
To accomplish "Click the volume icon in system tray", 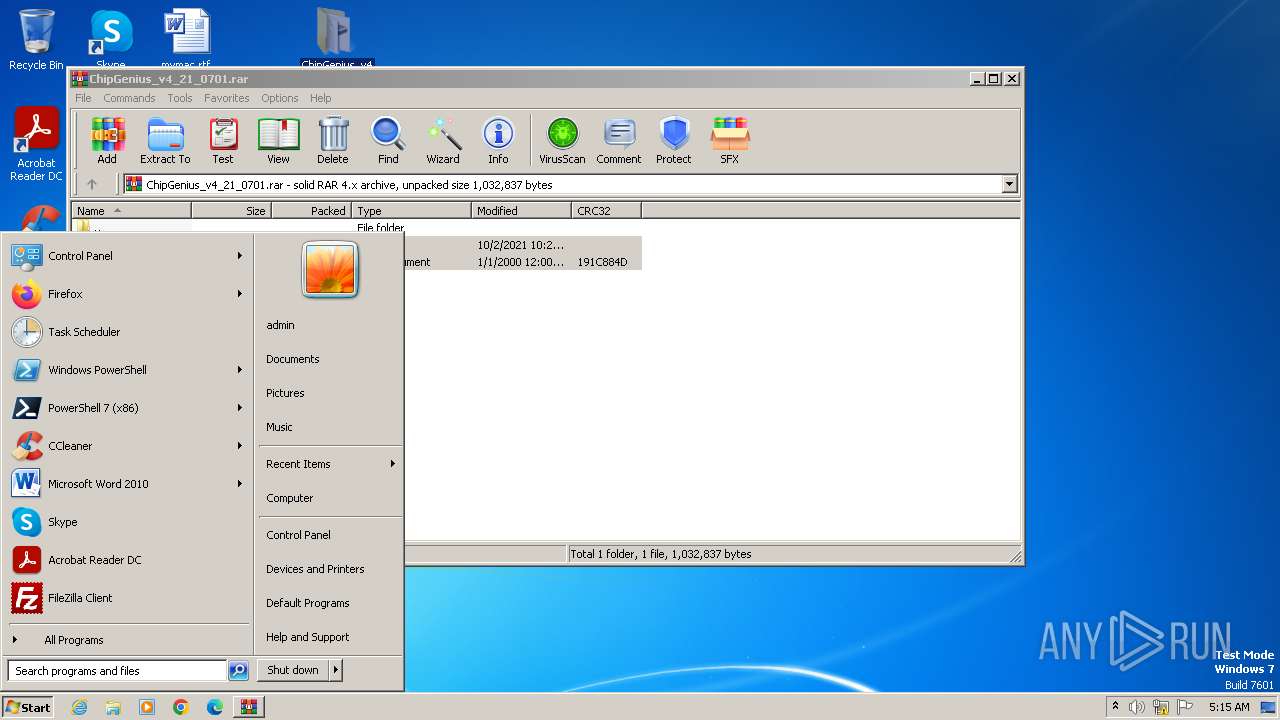I will [1137, 707].
